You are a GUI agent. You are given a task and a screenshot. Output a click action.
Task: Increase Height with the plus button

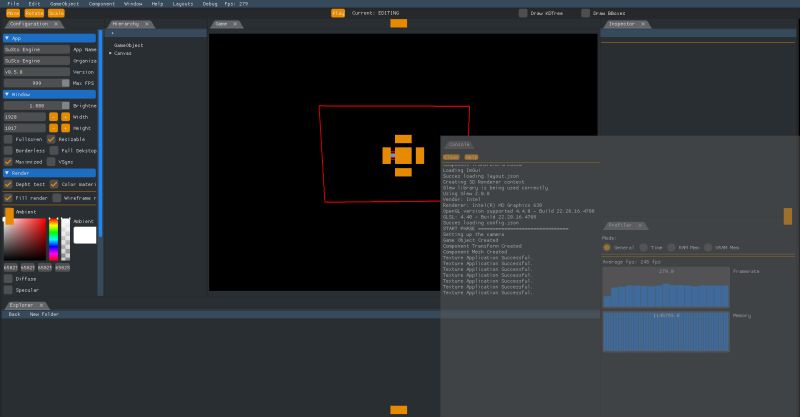pyautogui.click(x=65, y=128)
